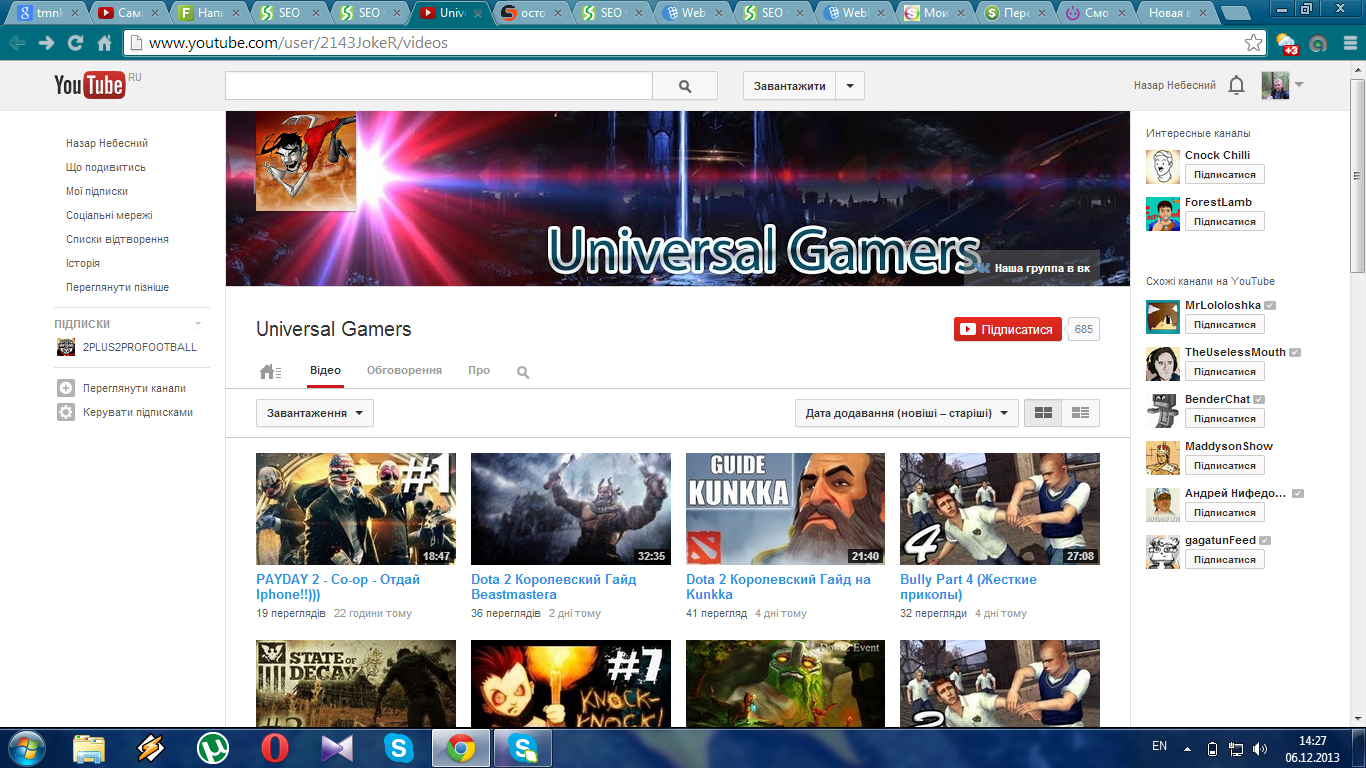1366x768 pixels.
Task: Click the taskbar clock showing 14:27
Action: pos(1312,748)
